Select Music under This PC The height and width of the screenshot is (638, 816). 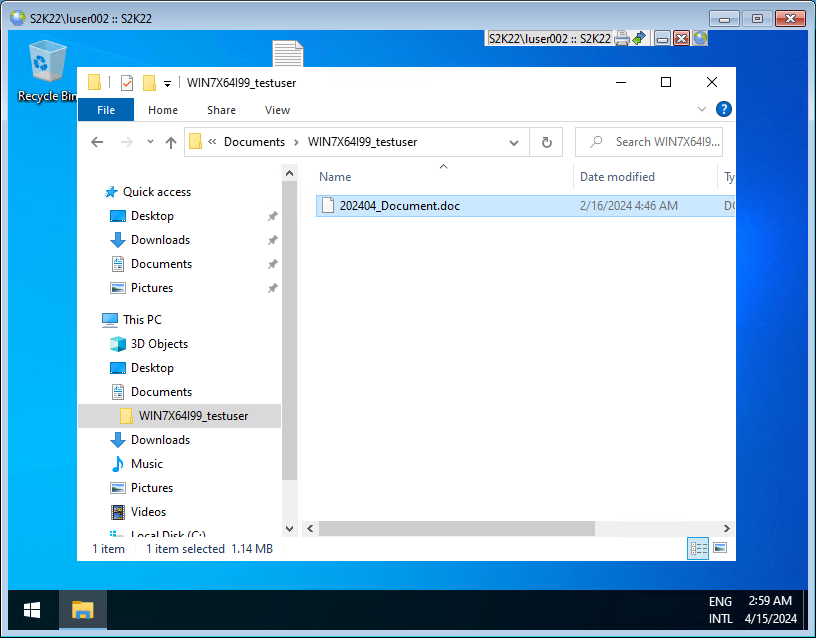click(146, 464)
